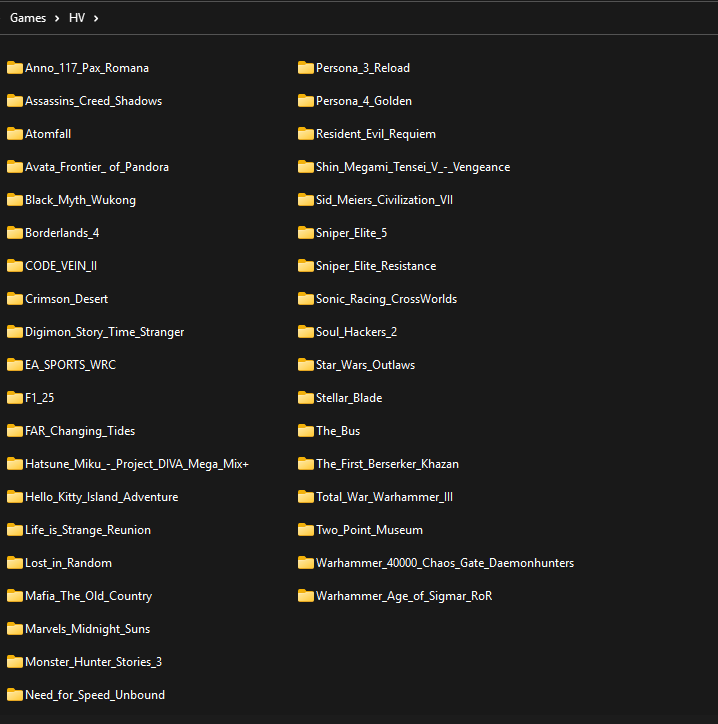Click the Total_War_Warhammer_III folder name

tap(384, 497)
